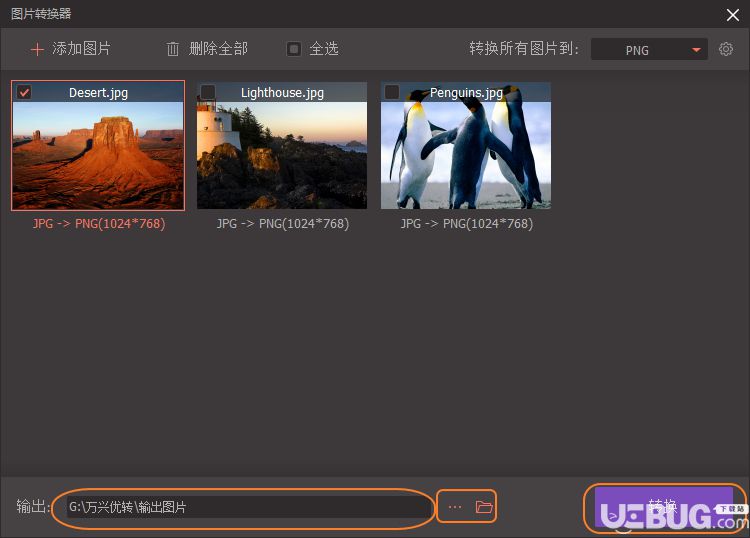Viewport: 750px width, 538px height.
Task: Click the purple 转换 convert button
Action: point(663,506)
